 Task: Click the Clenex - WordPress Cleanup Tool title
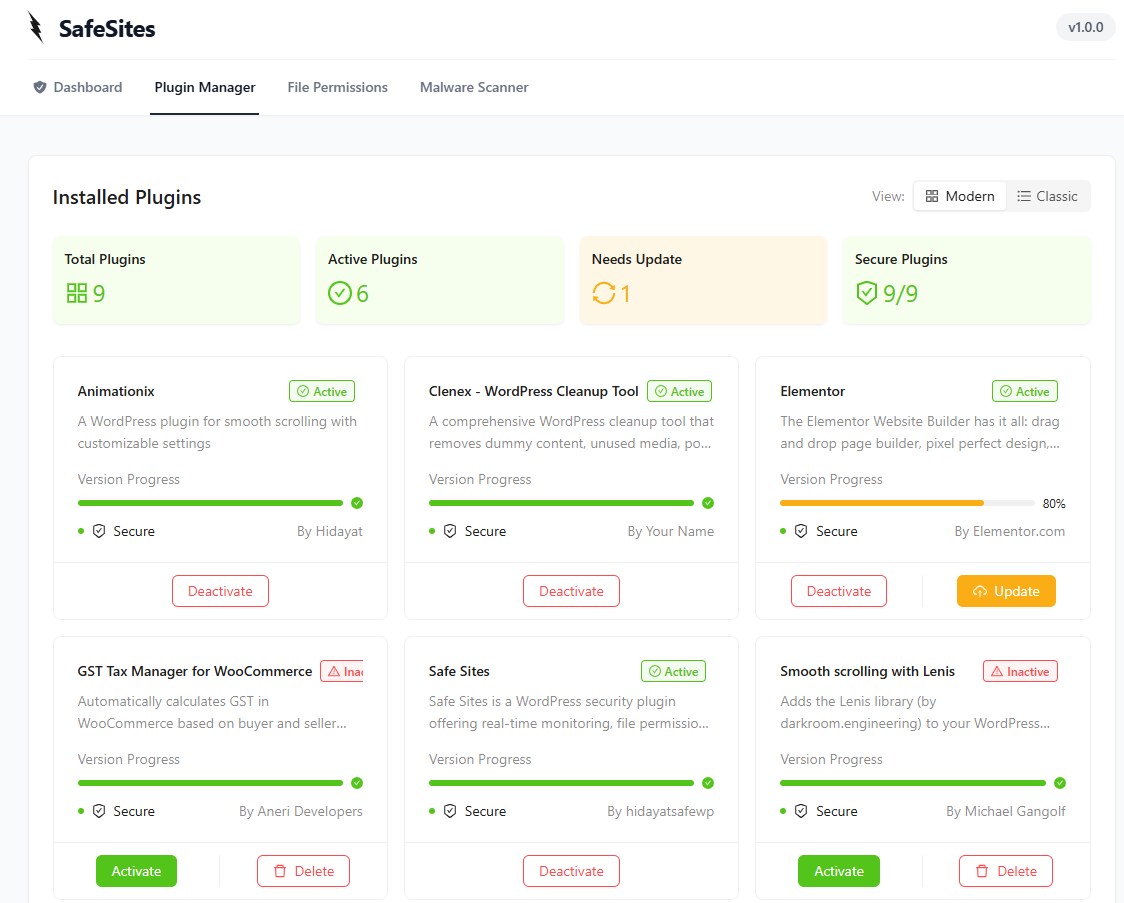pos(533,391)
